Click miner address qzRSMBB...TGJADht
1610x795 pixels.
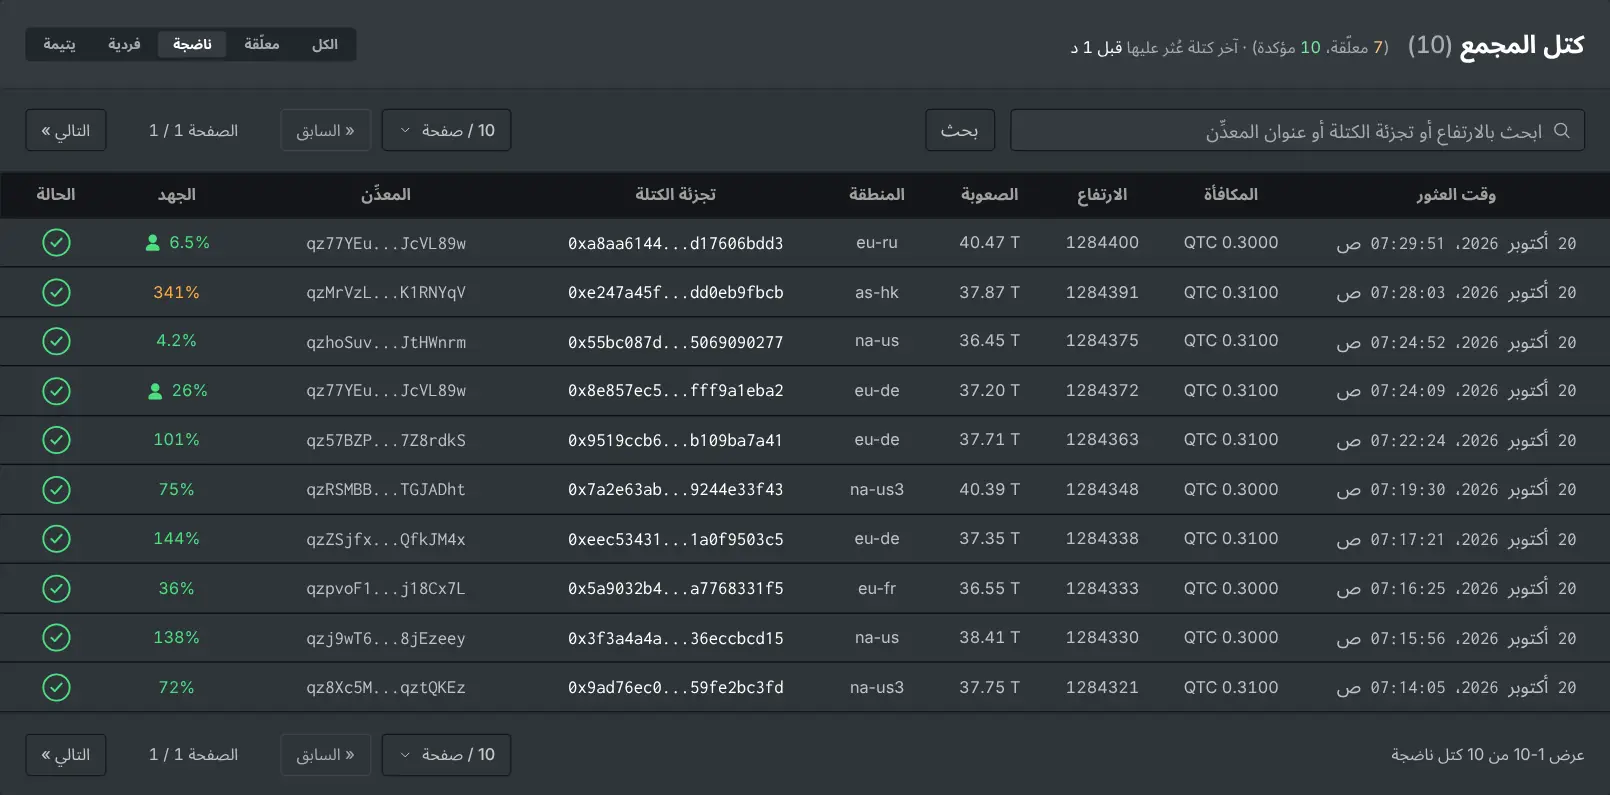click(x=386, y=490)
